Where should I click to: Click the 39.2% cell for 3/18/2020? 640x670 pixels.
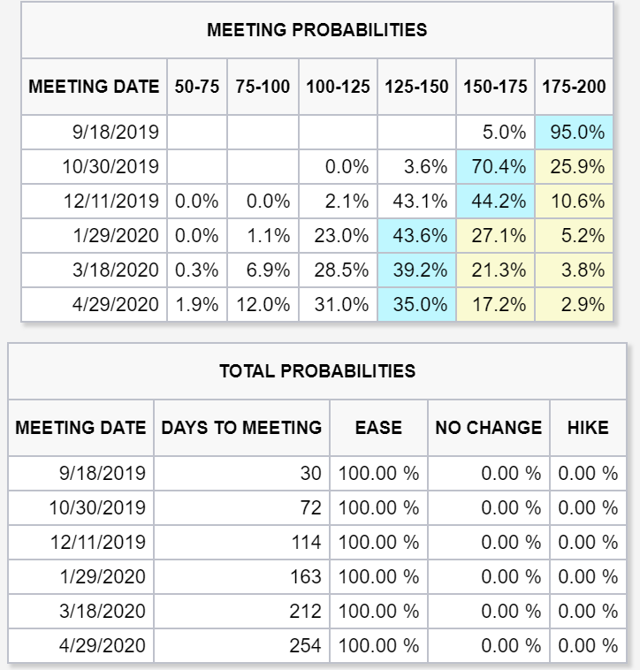pos(417,270)
